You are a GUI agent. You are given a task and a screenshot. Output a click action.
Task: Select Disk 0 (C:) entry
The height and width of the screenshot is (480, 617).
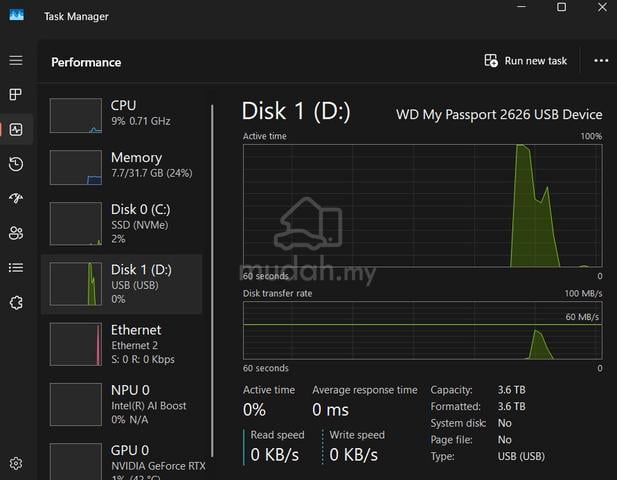pyautogui.click(x=122, y=223)
